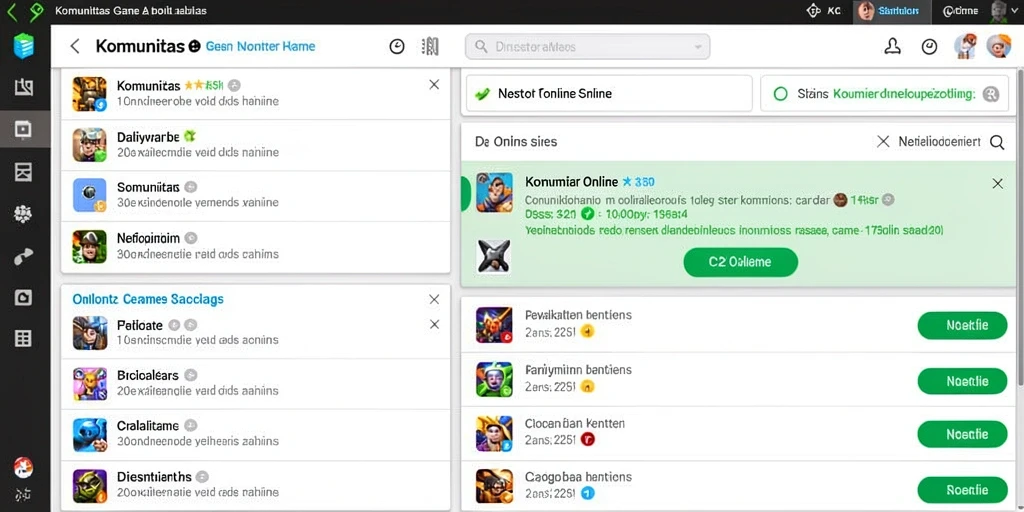
Task: Click the green C2 Onlieme button
Action: click(741, 262)
